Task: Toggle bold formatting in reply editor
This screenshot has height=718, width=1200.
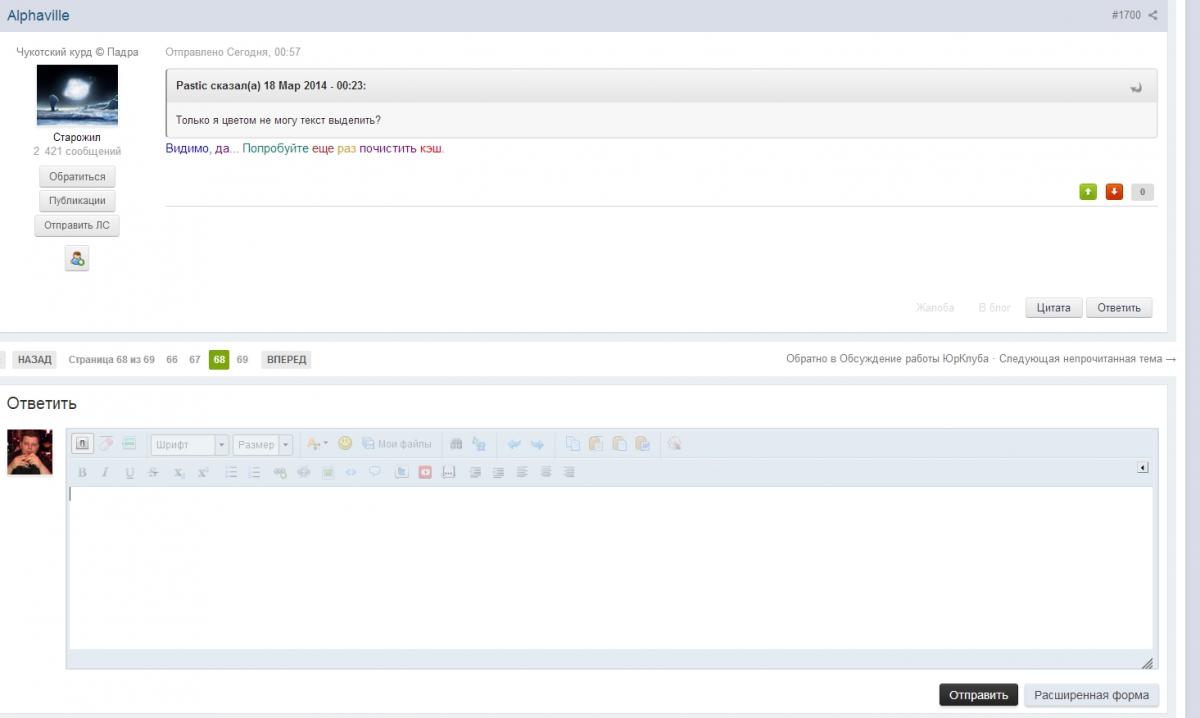Action: [x=82, y=473]
